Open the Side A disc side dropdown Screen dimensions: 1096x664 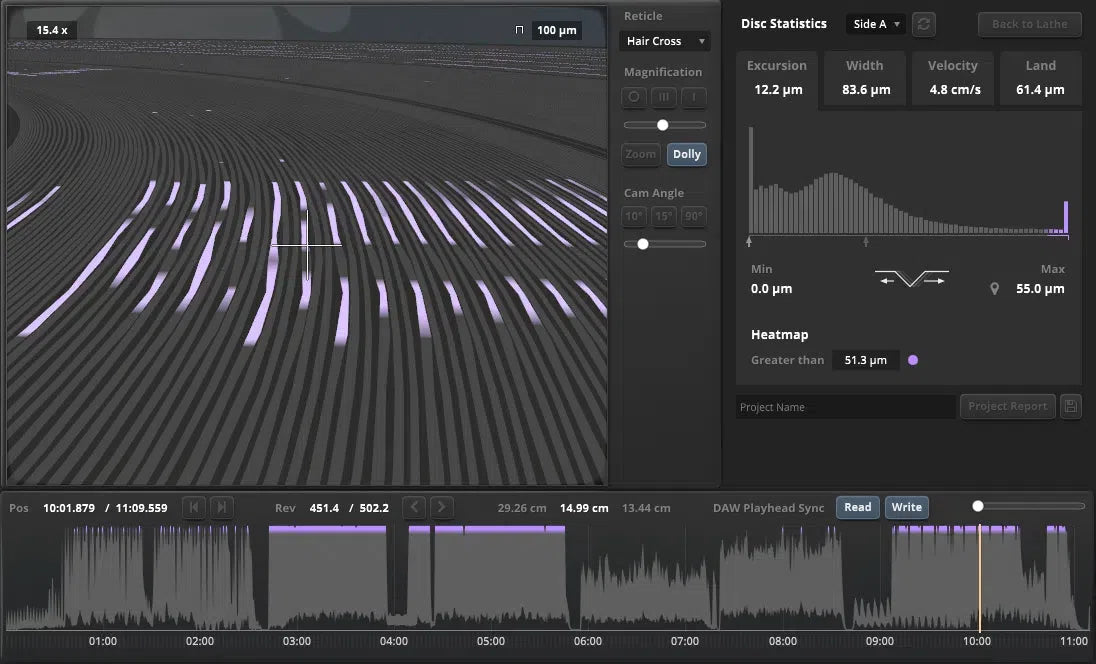[x=876, y=24]
